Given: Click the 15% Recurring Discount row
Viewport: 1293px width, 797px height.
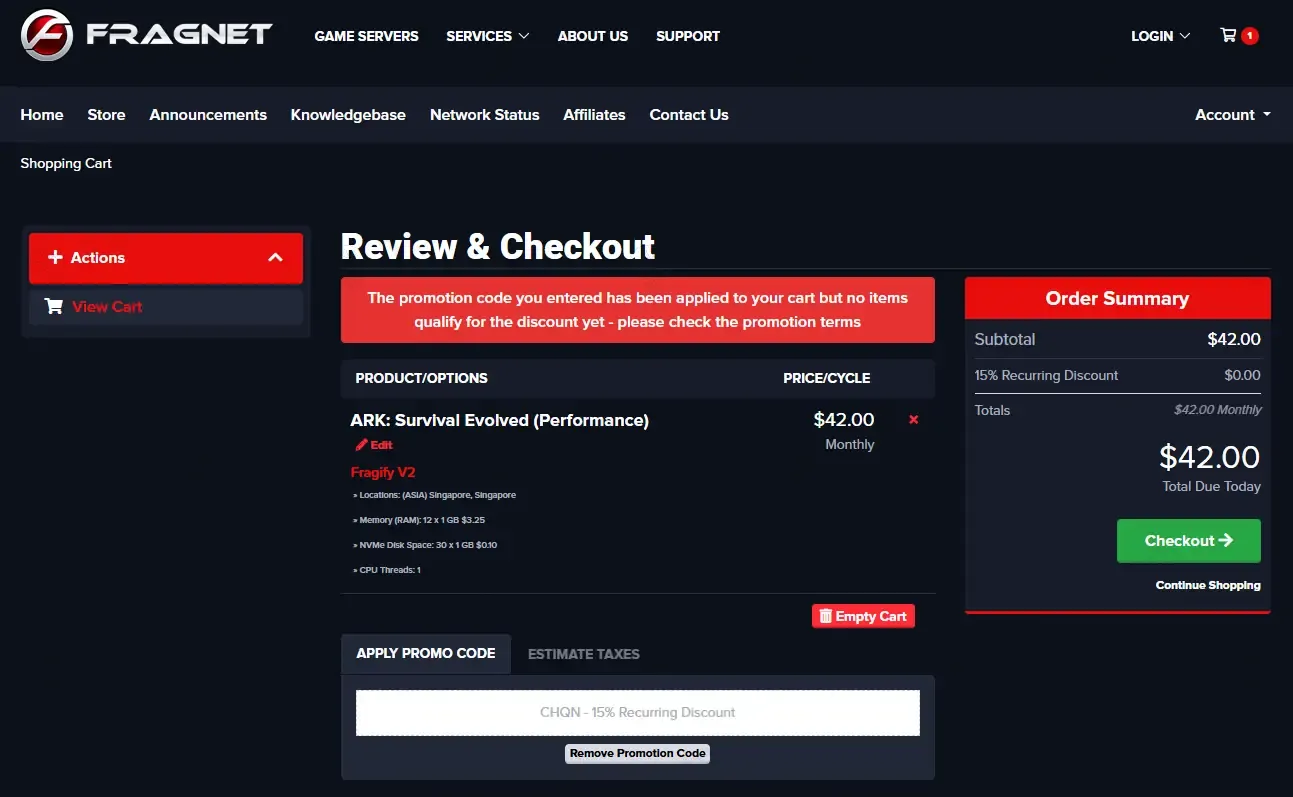Looking at the screenshot, I should (1118, 376).
